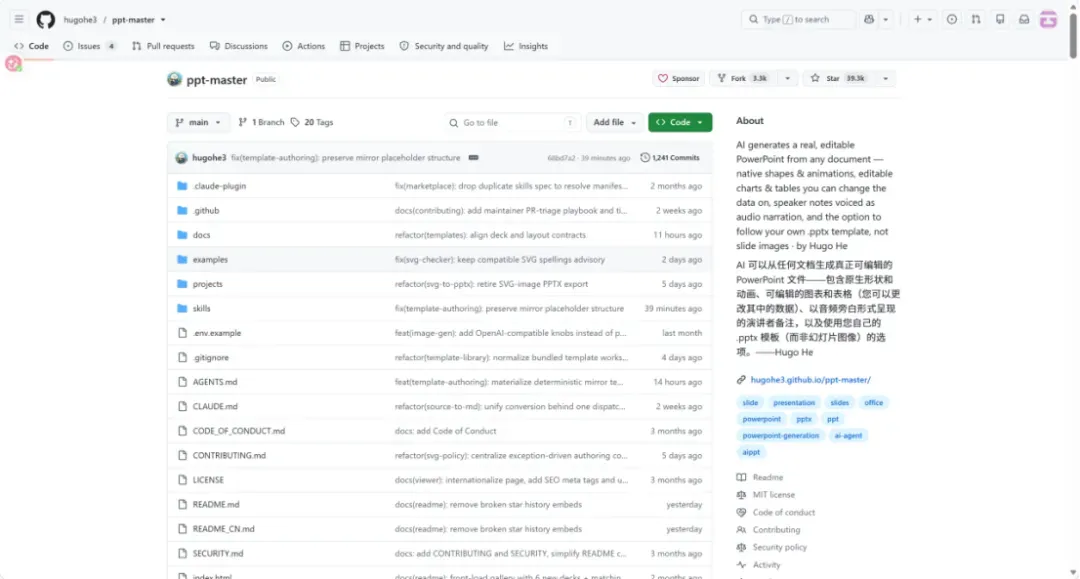
Task: Open the star lists dropdown arrow
Action: (x=886, y=78)
